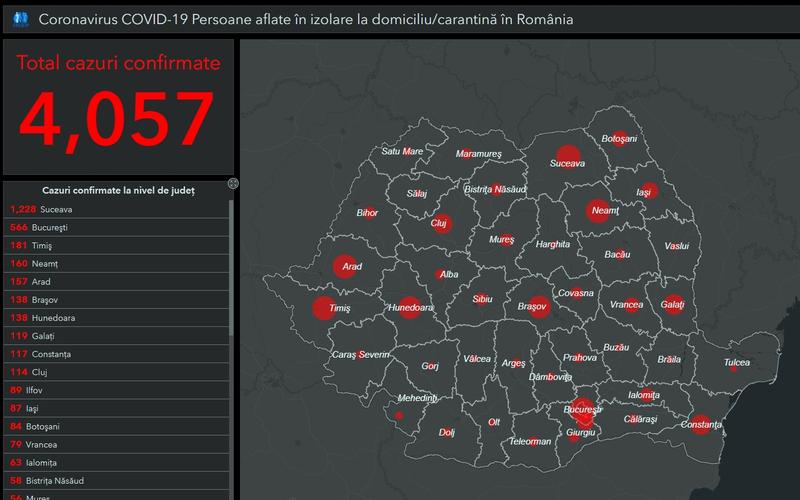The width and height of the screenshot is (800, 500).
Task: Click the Neamț red circle on map
Action: pyautogui.click(x=598, y=211)
